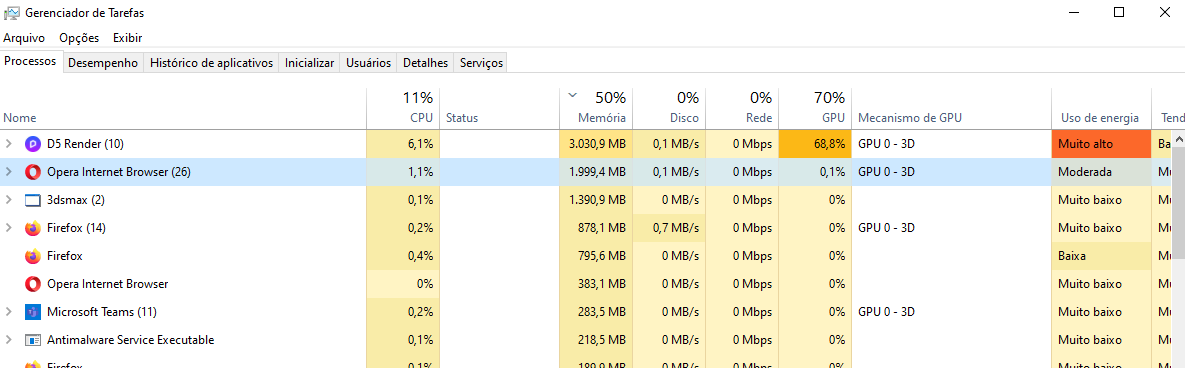The height and width of the screenshot is (368, 1185).
Task: Click the ungrouped Opera Internet Browser icon
Action: 32,284
